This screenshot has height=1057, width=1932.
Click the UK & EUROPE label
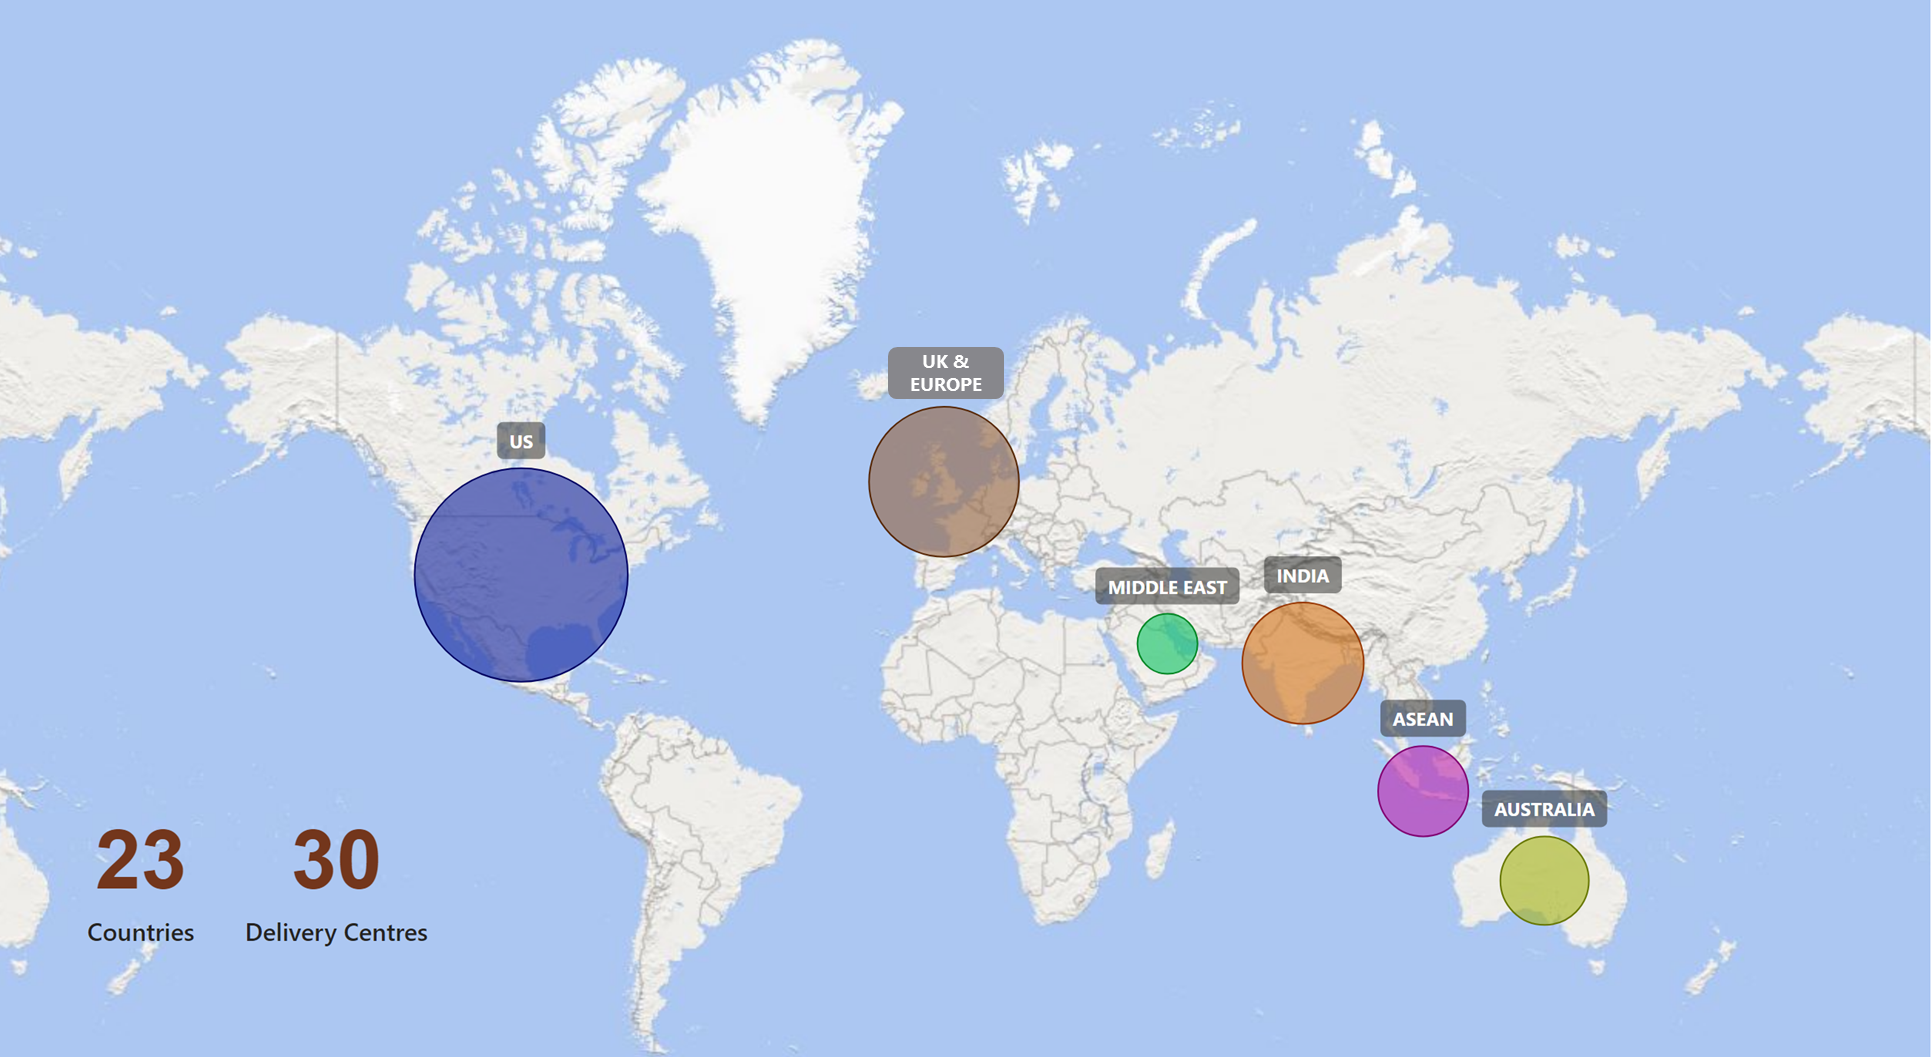(945, 373)
